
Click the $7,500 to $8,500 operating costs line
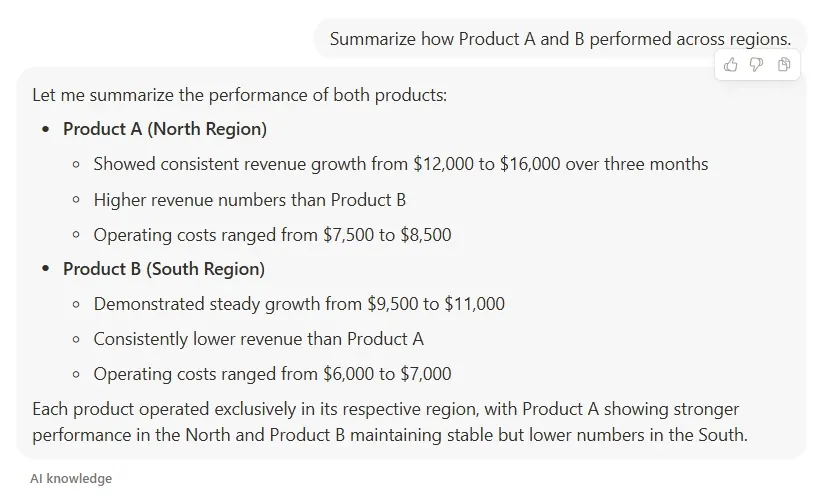coord(272,235)
